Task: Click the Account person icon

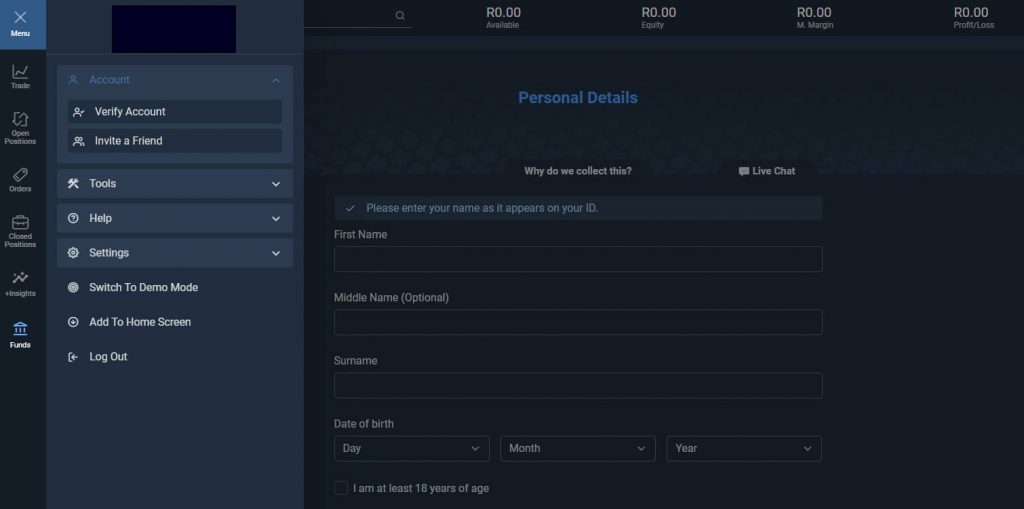Action: click(x=73, y=80)
